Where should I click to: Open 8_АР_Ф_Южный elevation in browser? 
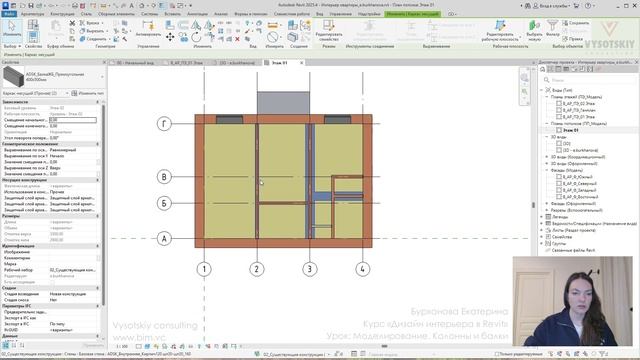(x=577, y=177)
